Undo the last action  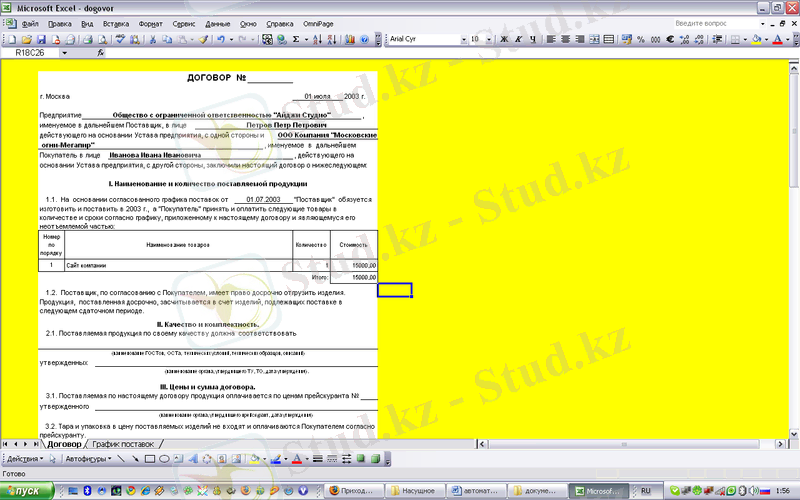coord(220,39)
